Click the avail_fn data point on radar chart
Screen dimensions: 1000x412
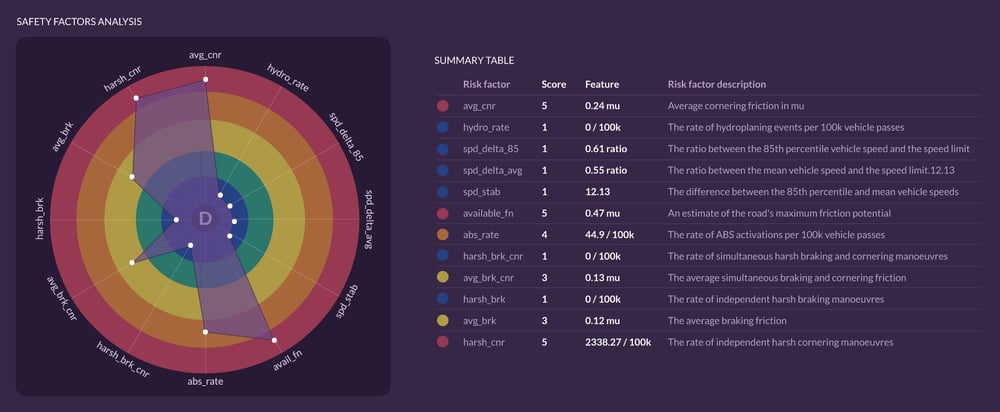coord(274,341)
